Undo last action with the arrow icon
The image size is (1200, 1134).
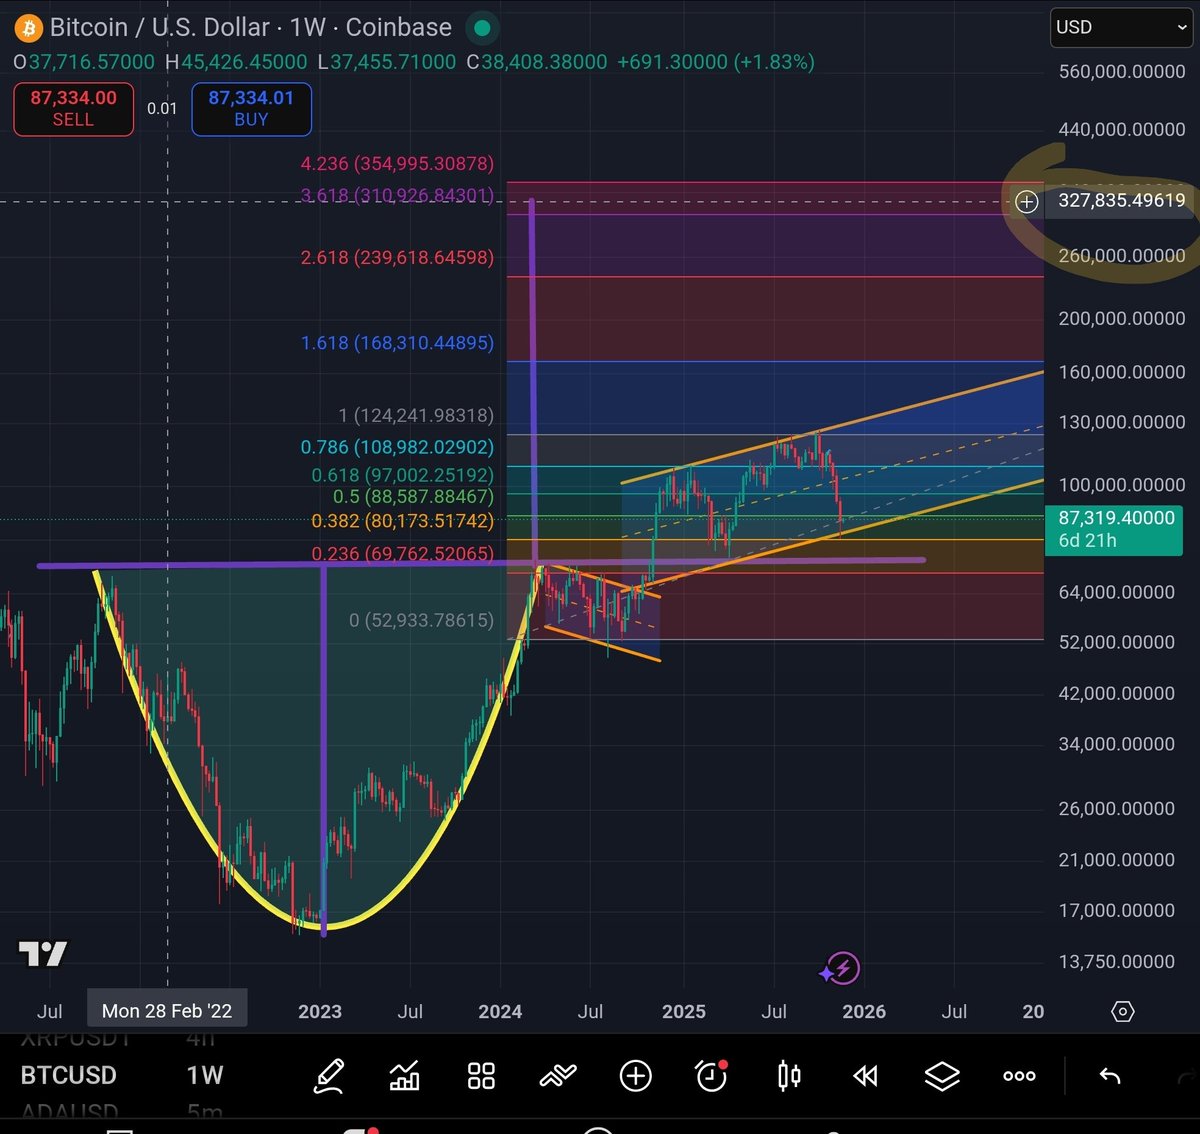tap(1110, 1076)
